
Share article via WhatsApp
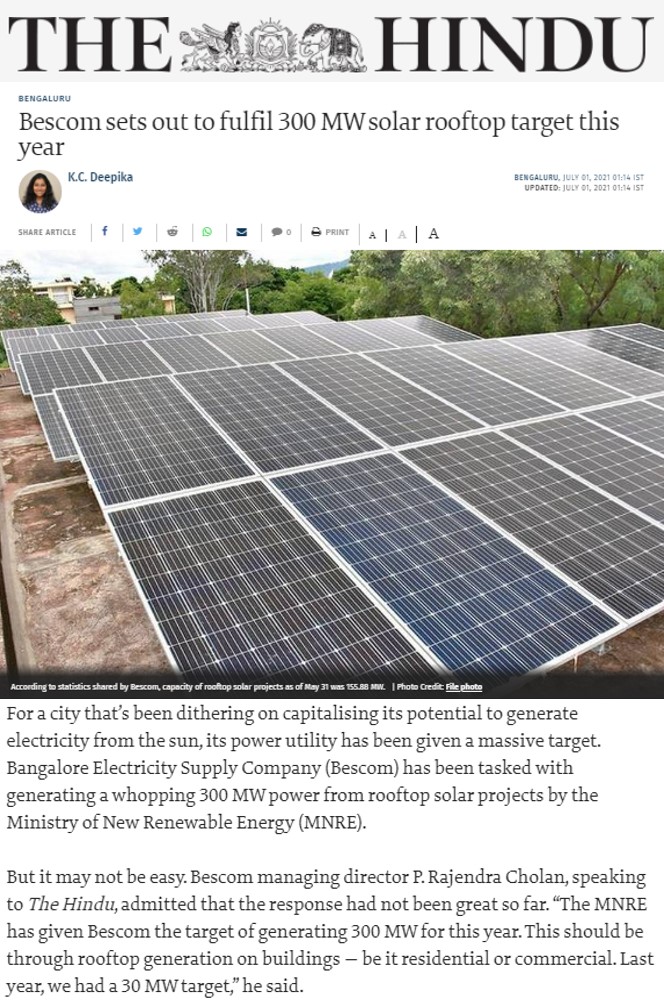tap(207, 232)
